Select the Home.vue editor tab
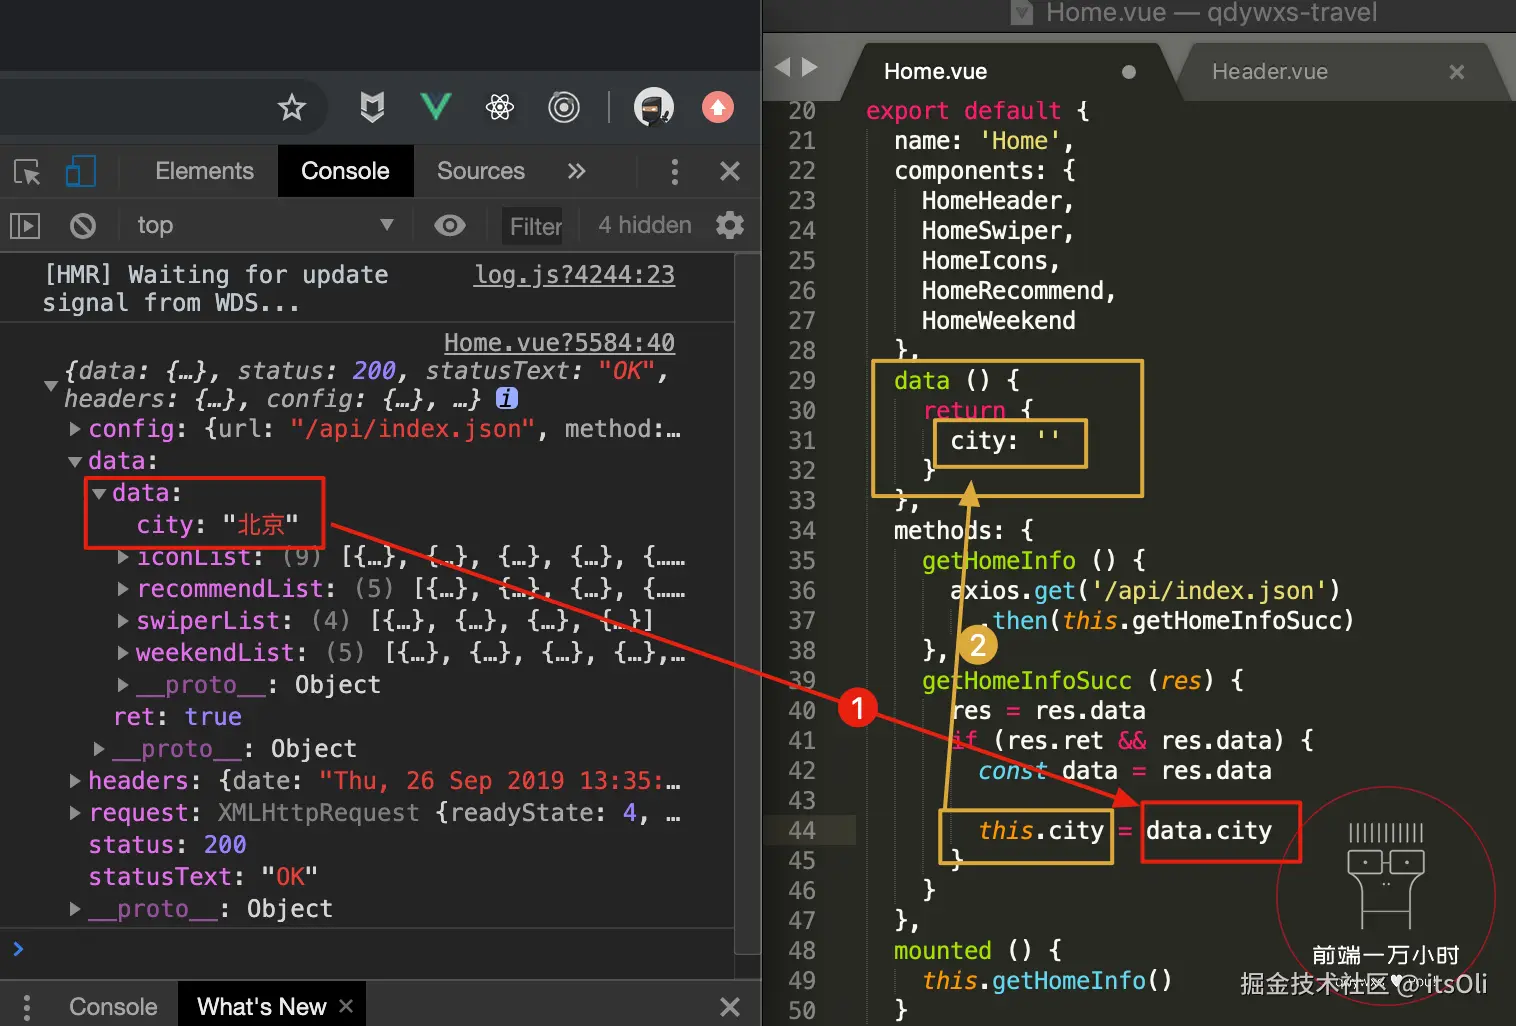This screenshot has width=1516, height=1026. click(x=935, y=71)
